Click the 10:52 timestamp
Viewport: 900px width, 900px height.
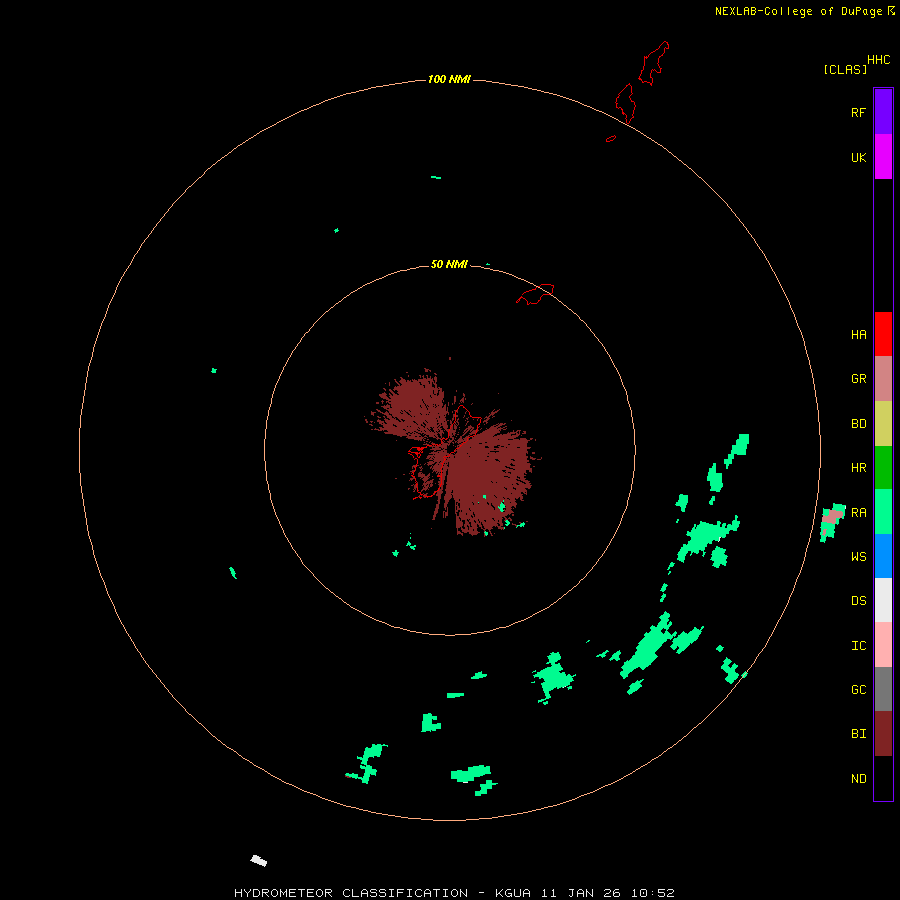pyautogui.click(x=653, y=893)
